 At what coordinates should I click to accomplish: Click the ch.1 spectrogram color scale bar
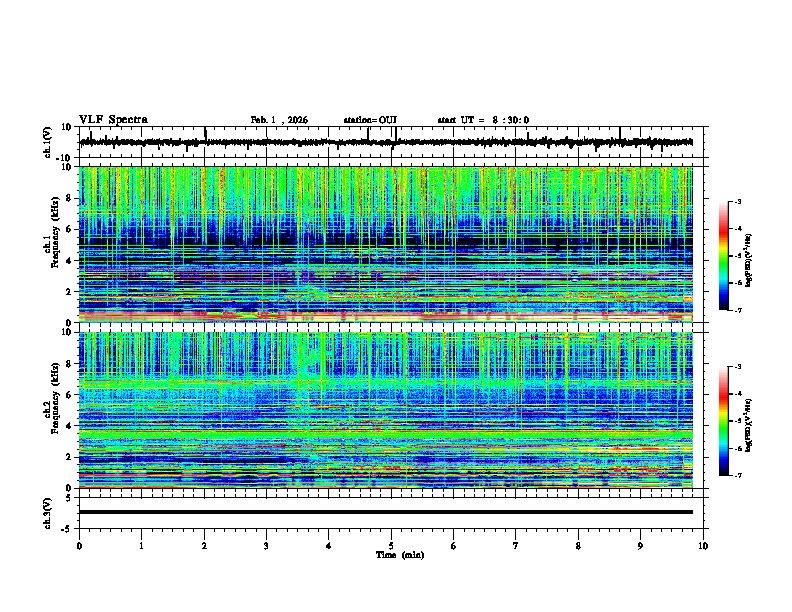pos(723,256)
